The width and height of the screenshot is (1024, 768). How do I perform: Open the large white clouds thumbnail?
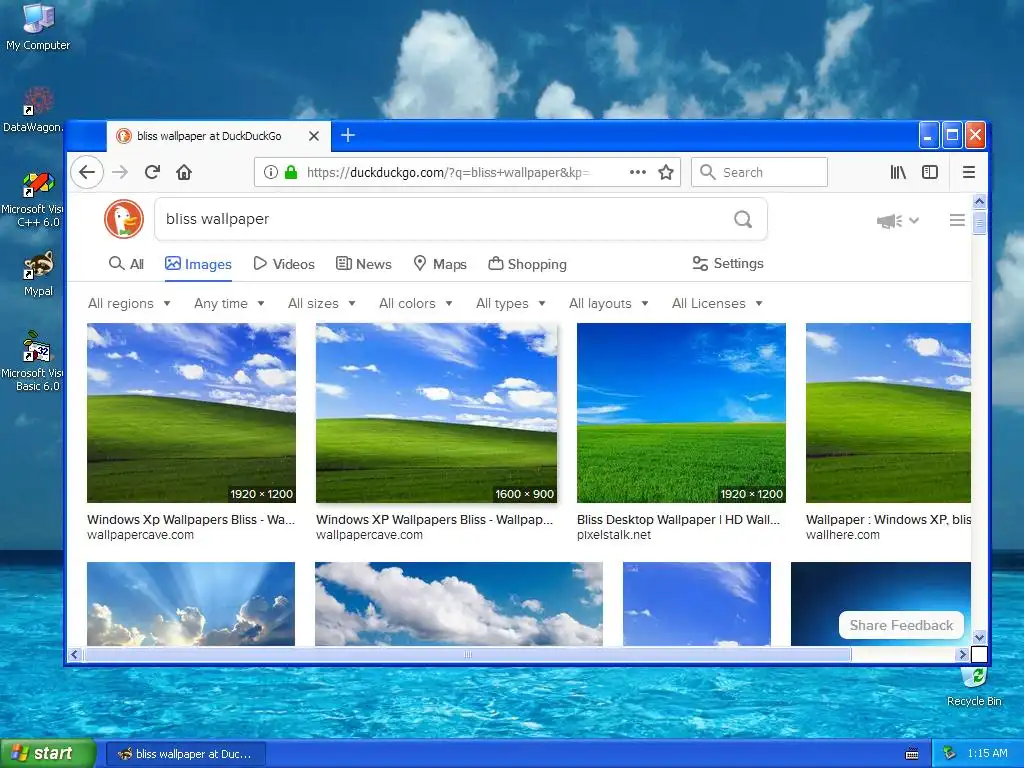(458, 604)
